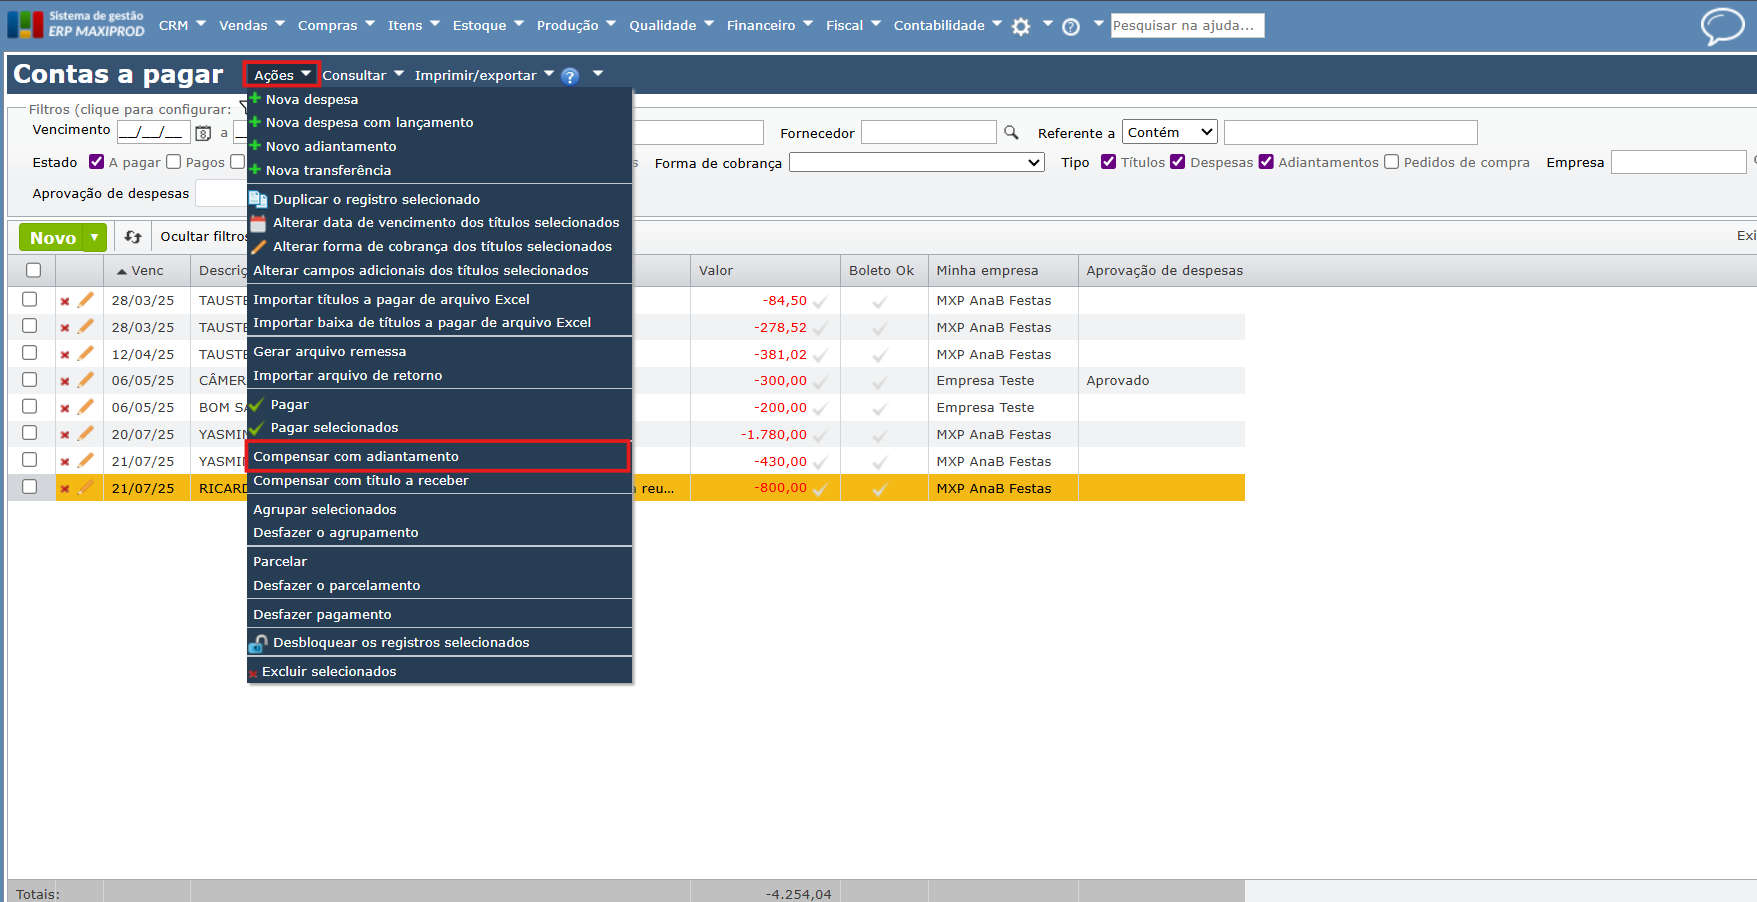The image size is (1757, 902).
Task: Sort by the Aprovação de despesas column header
Action: click(1165, 271)
